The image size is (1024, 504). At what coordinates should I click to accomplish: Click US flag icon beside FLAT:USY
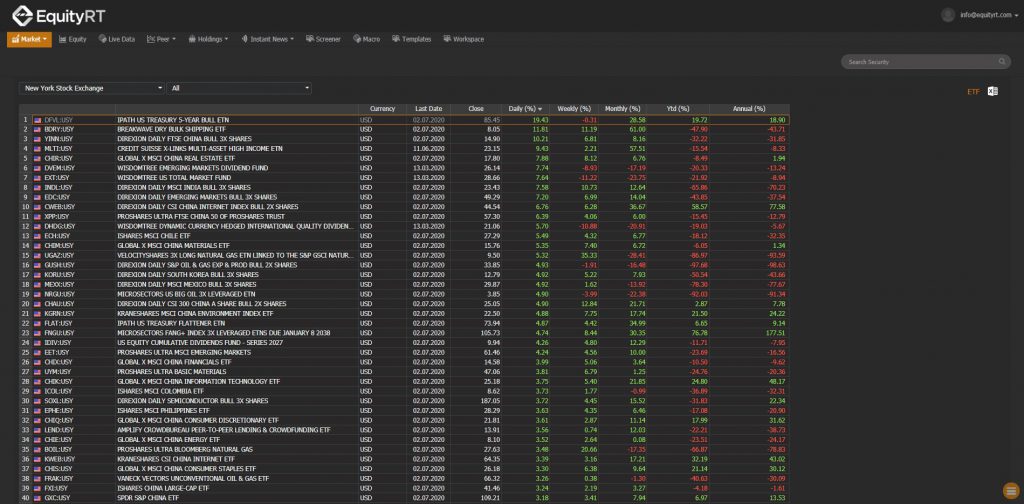(37, 323)
